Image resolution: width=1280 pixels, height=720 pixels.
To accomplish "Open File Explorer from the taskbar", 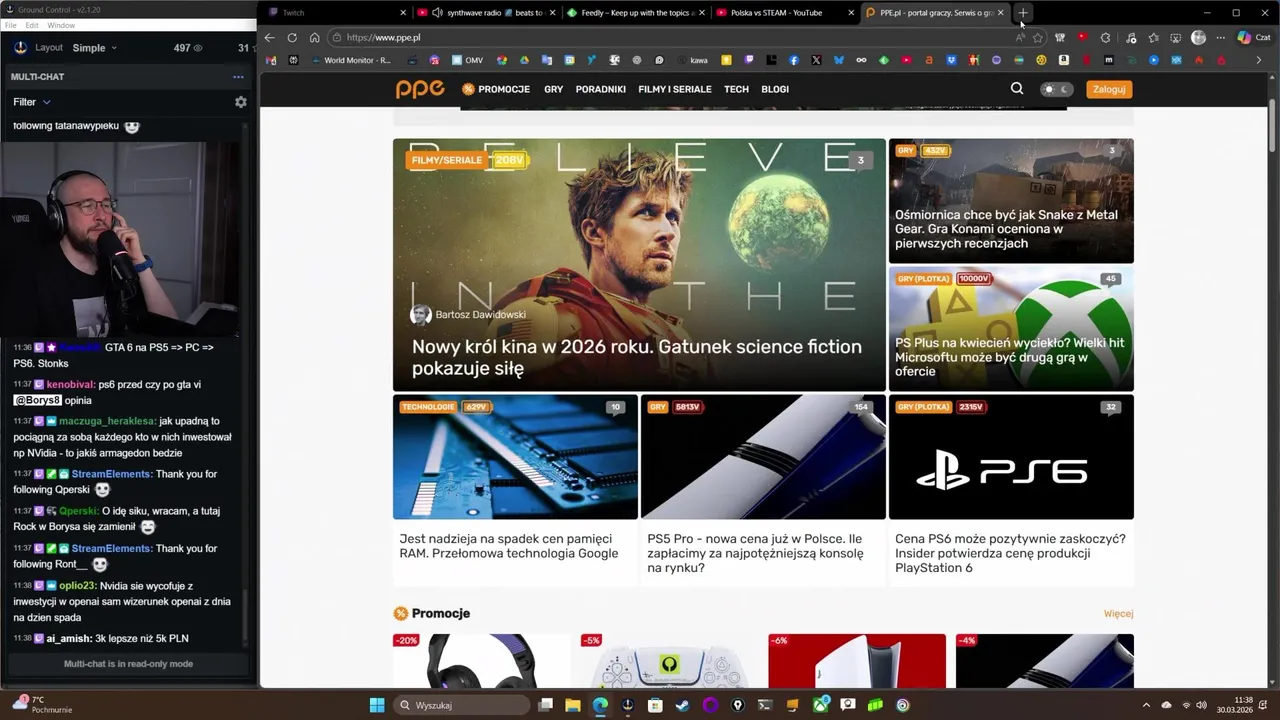I will coord(573,705).
